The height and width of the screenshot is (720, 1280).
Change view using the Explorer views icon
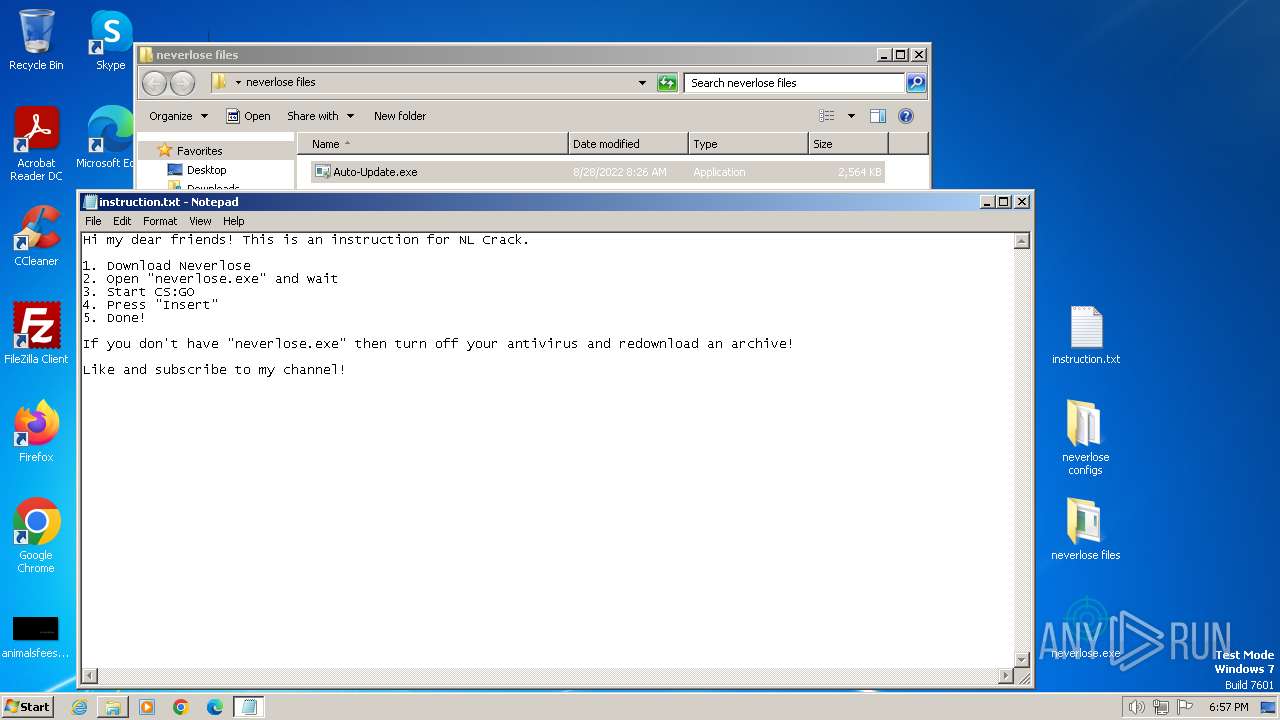826,116
